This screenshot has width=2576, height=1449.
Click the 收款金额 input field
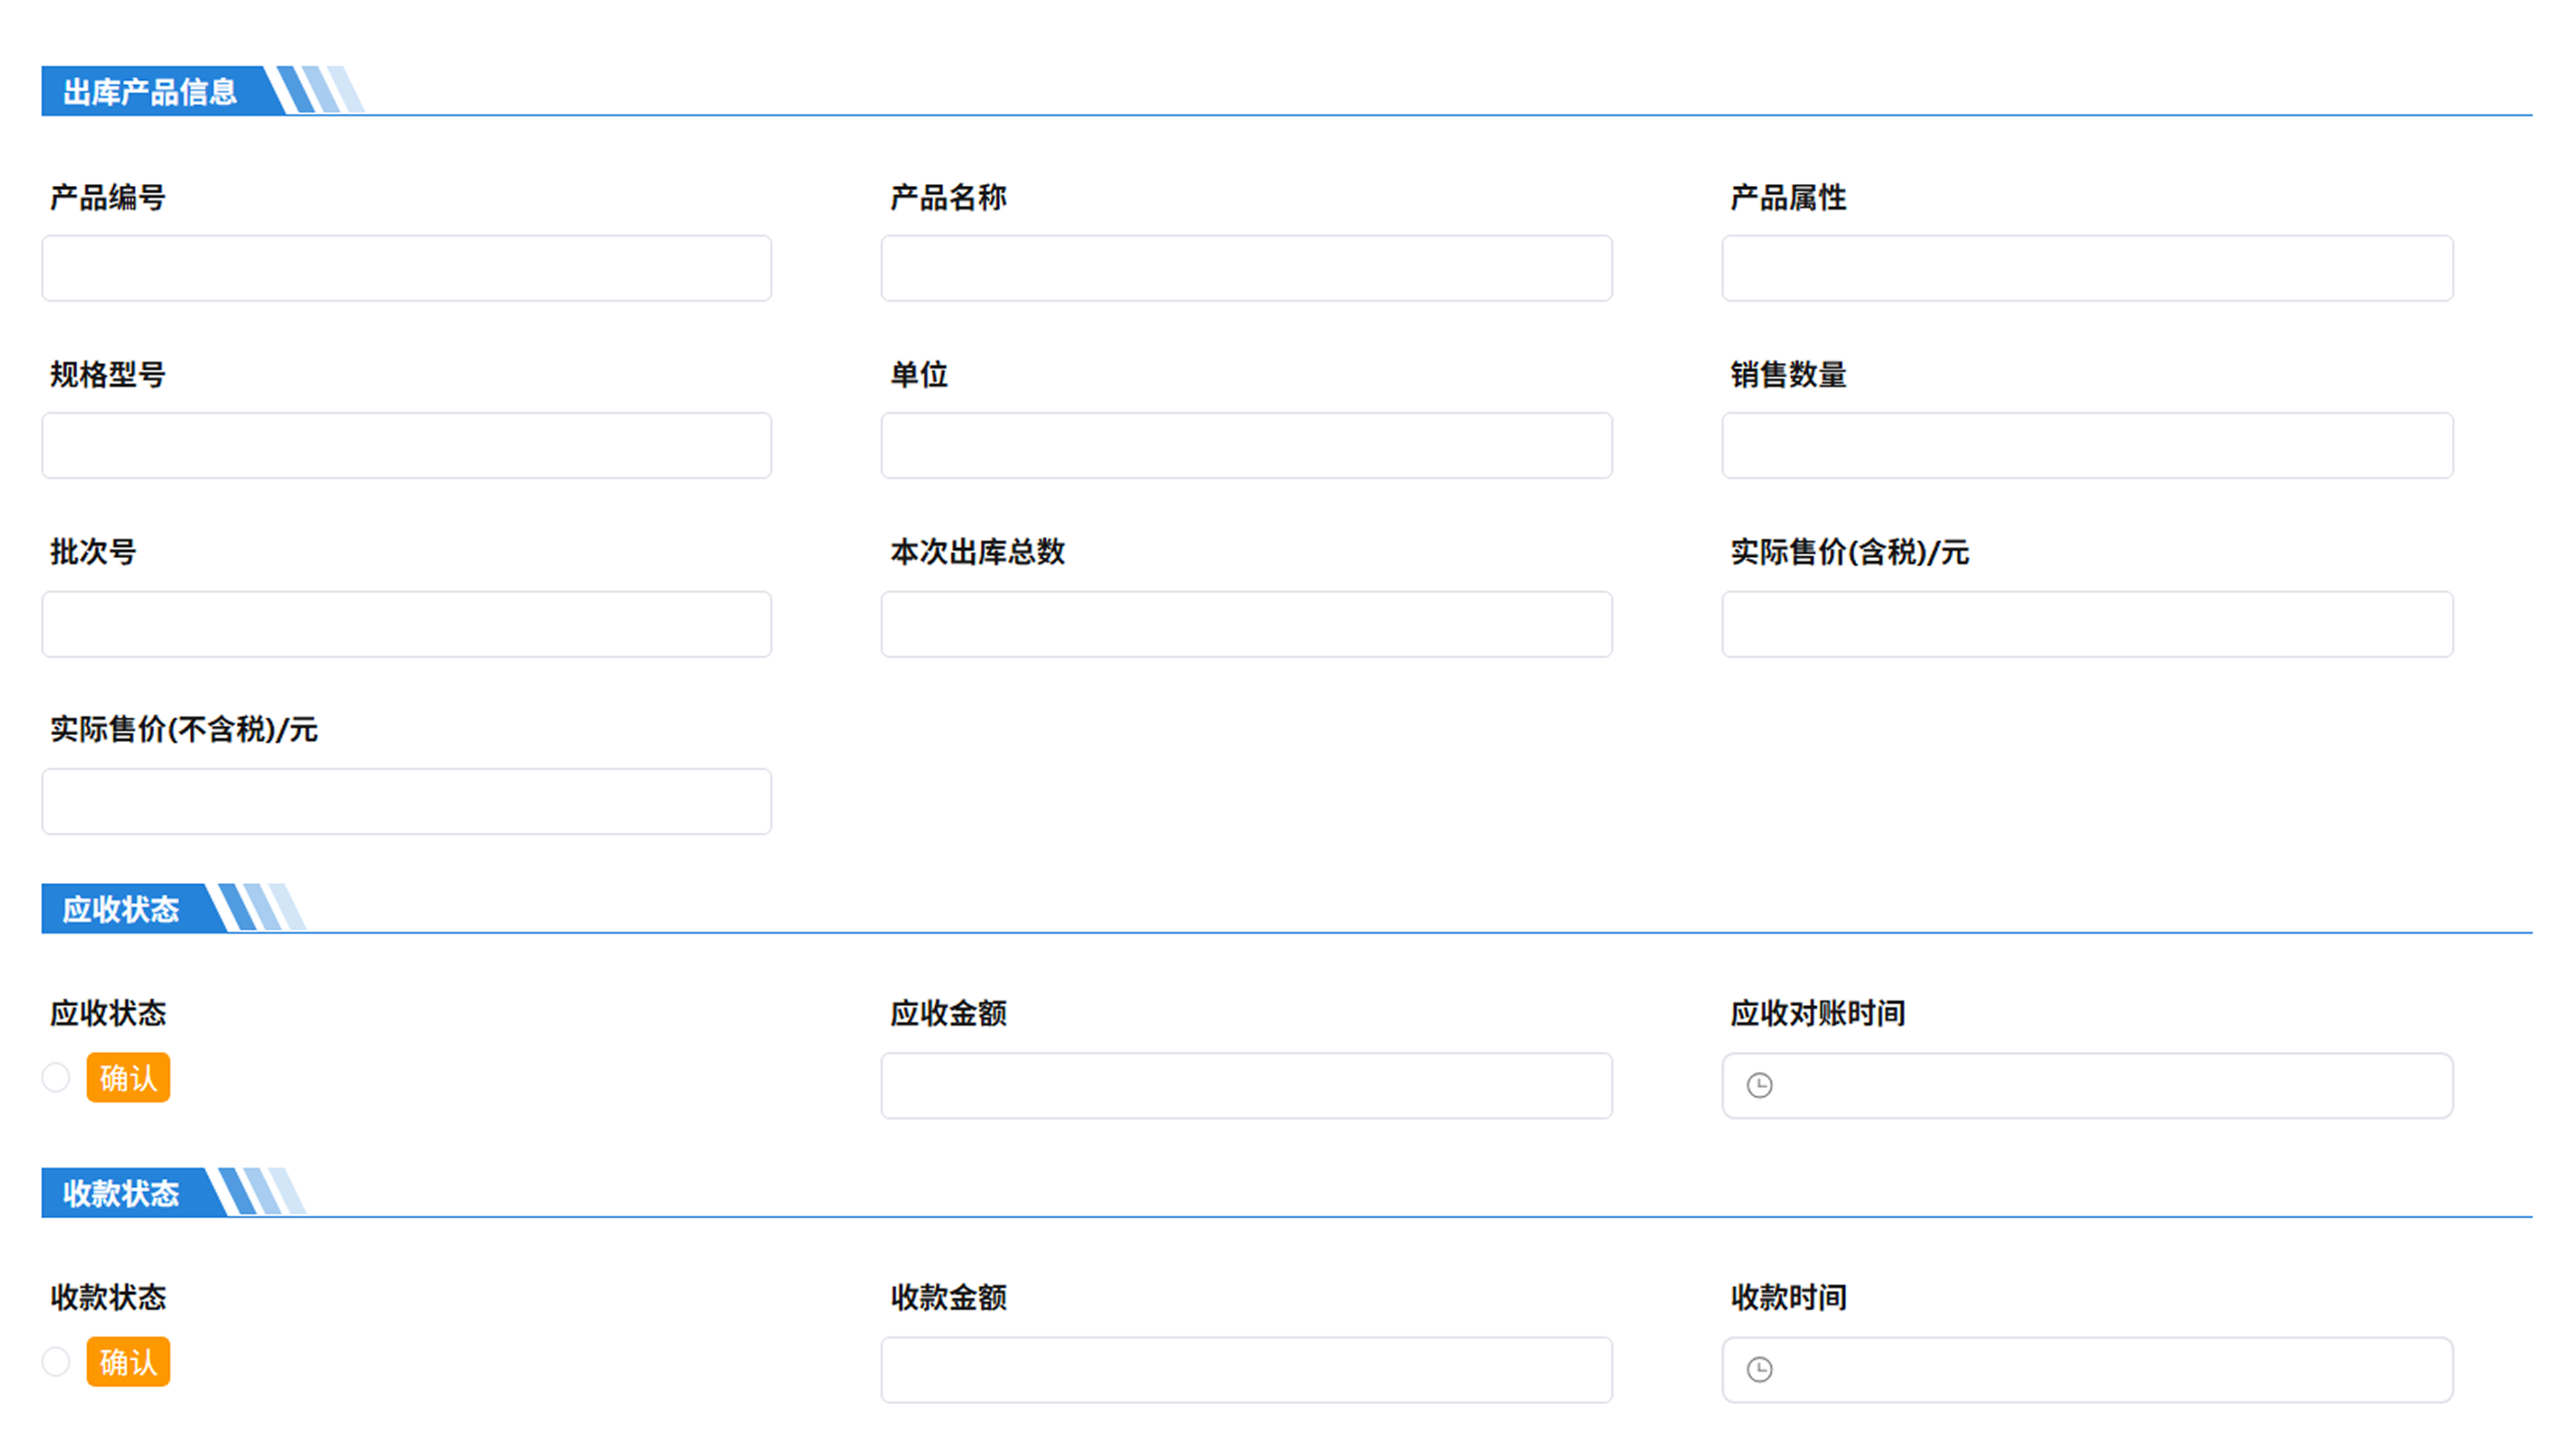tap(1246, 1369)
